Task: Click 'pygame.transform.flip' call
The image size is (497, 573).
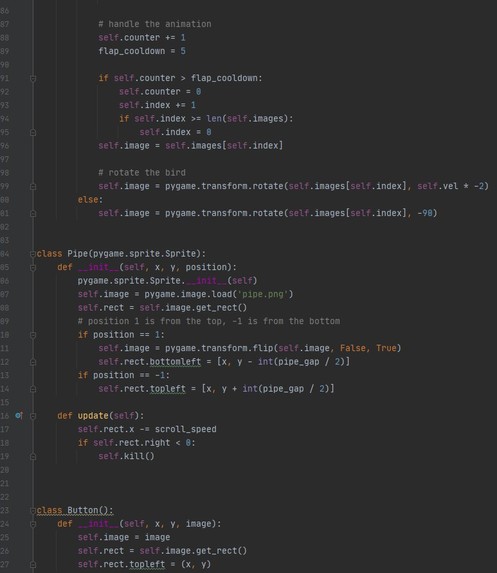Action: [x=219, y=349]
